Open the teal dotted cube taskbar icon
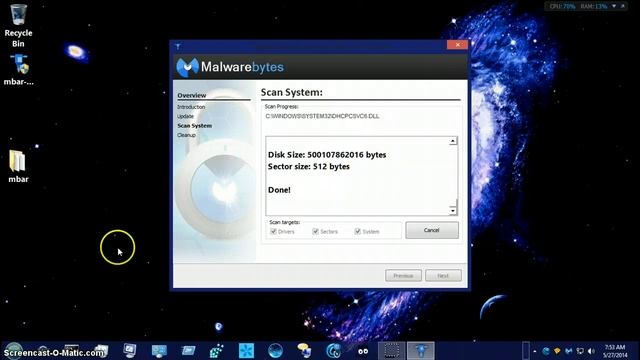Viewport: 640px width, 360px height. tap(217, 351)
